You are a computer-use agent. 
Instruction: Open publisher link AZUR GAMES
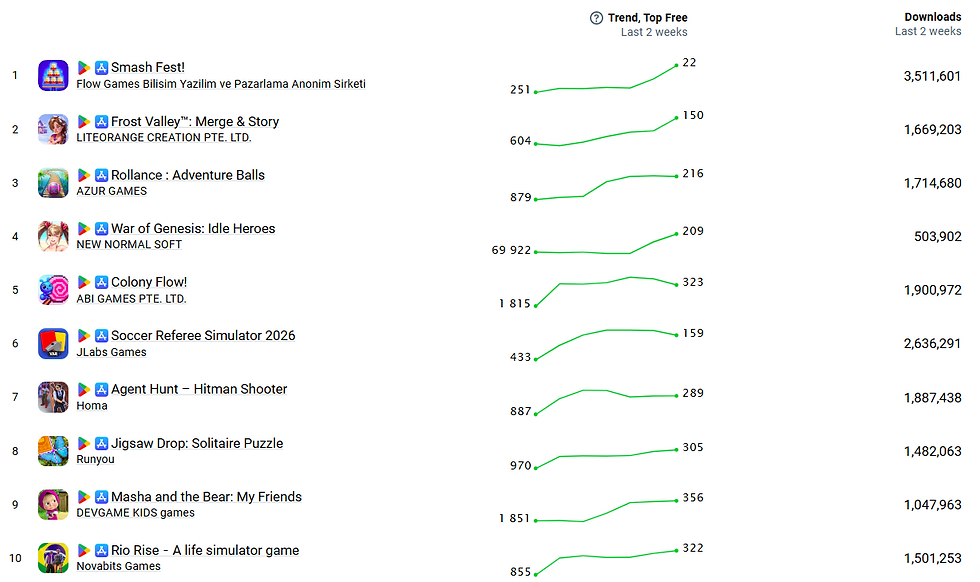(x=112, y=191)
